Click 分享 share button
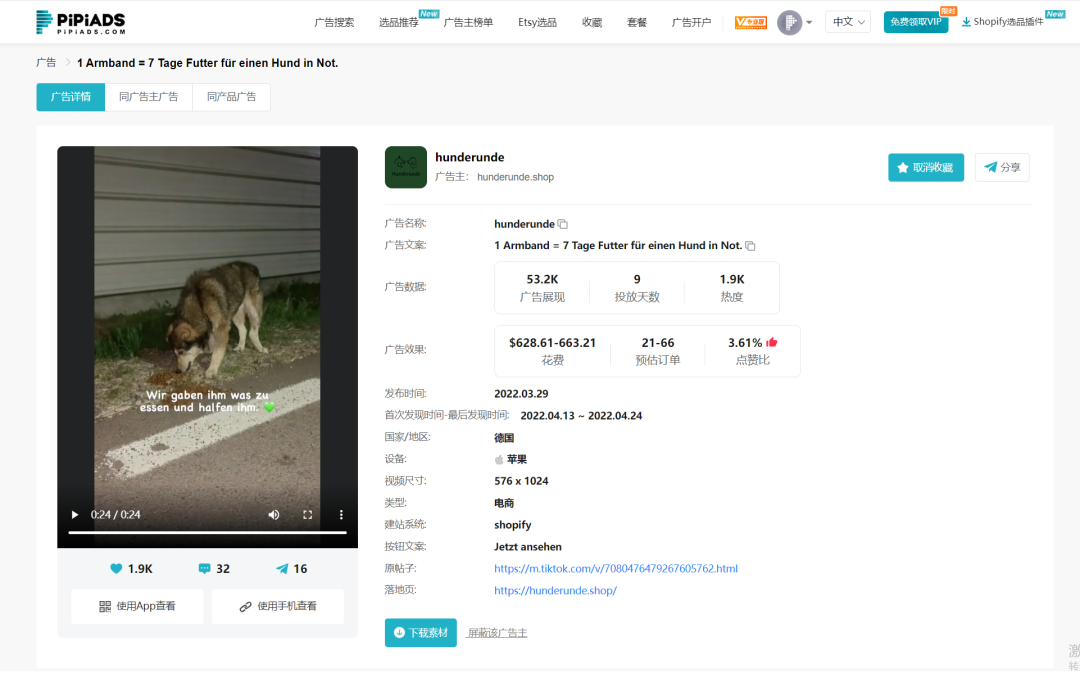Viewport: 1080px width, 673px height. (x=1002, y=167)
